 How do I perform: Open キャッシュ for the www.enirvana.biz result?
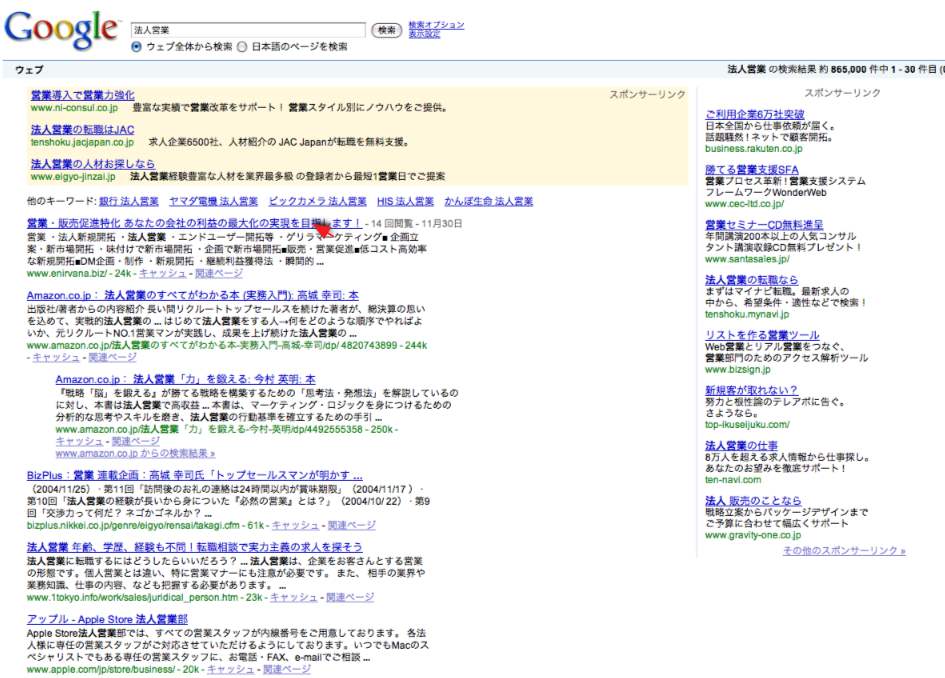(163, 274)
